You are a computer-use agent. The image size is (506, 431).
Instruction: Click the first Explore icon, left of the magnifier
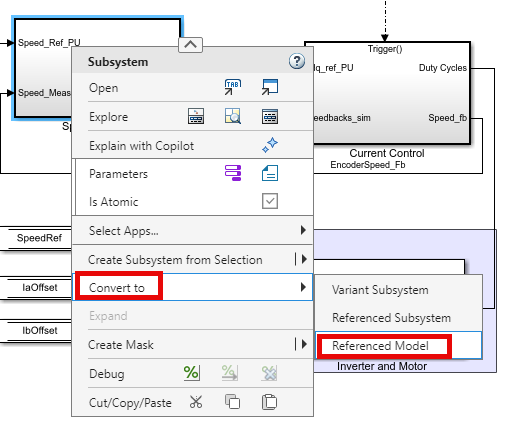(196, 116)
